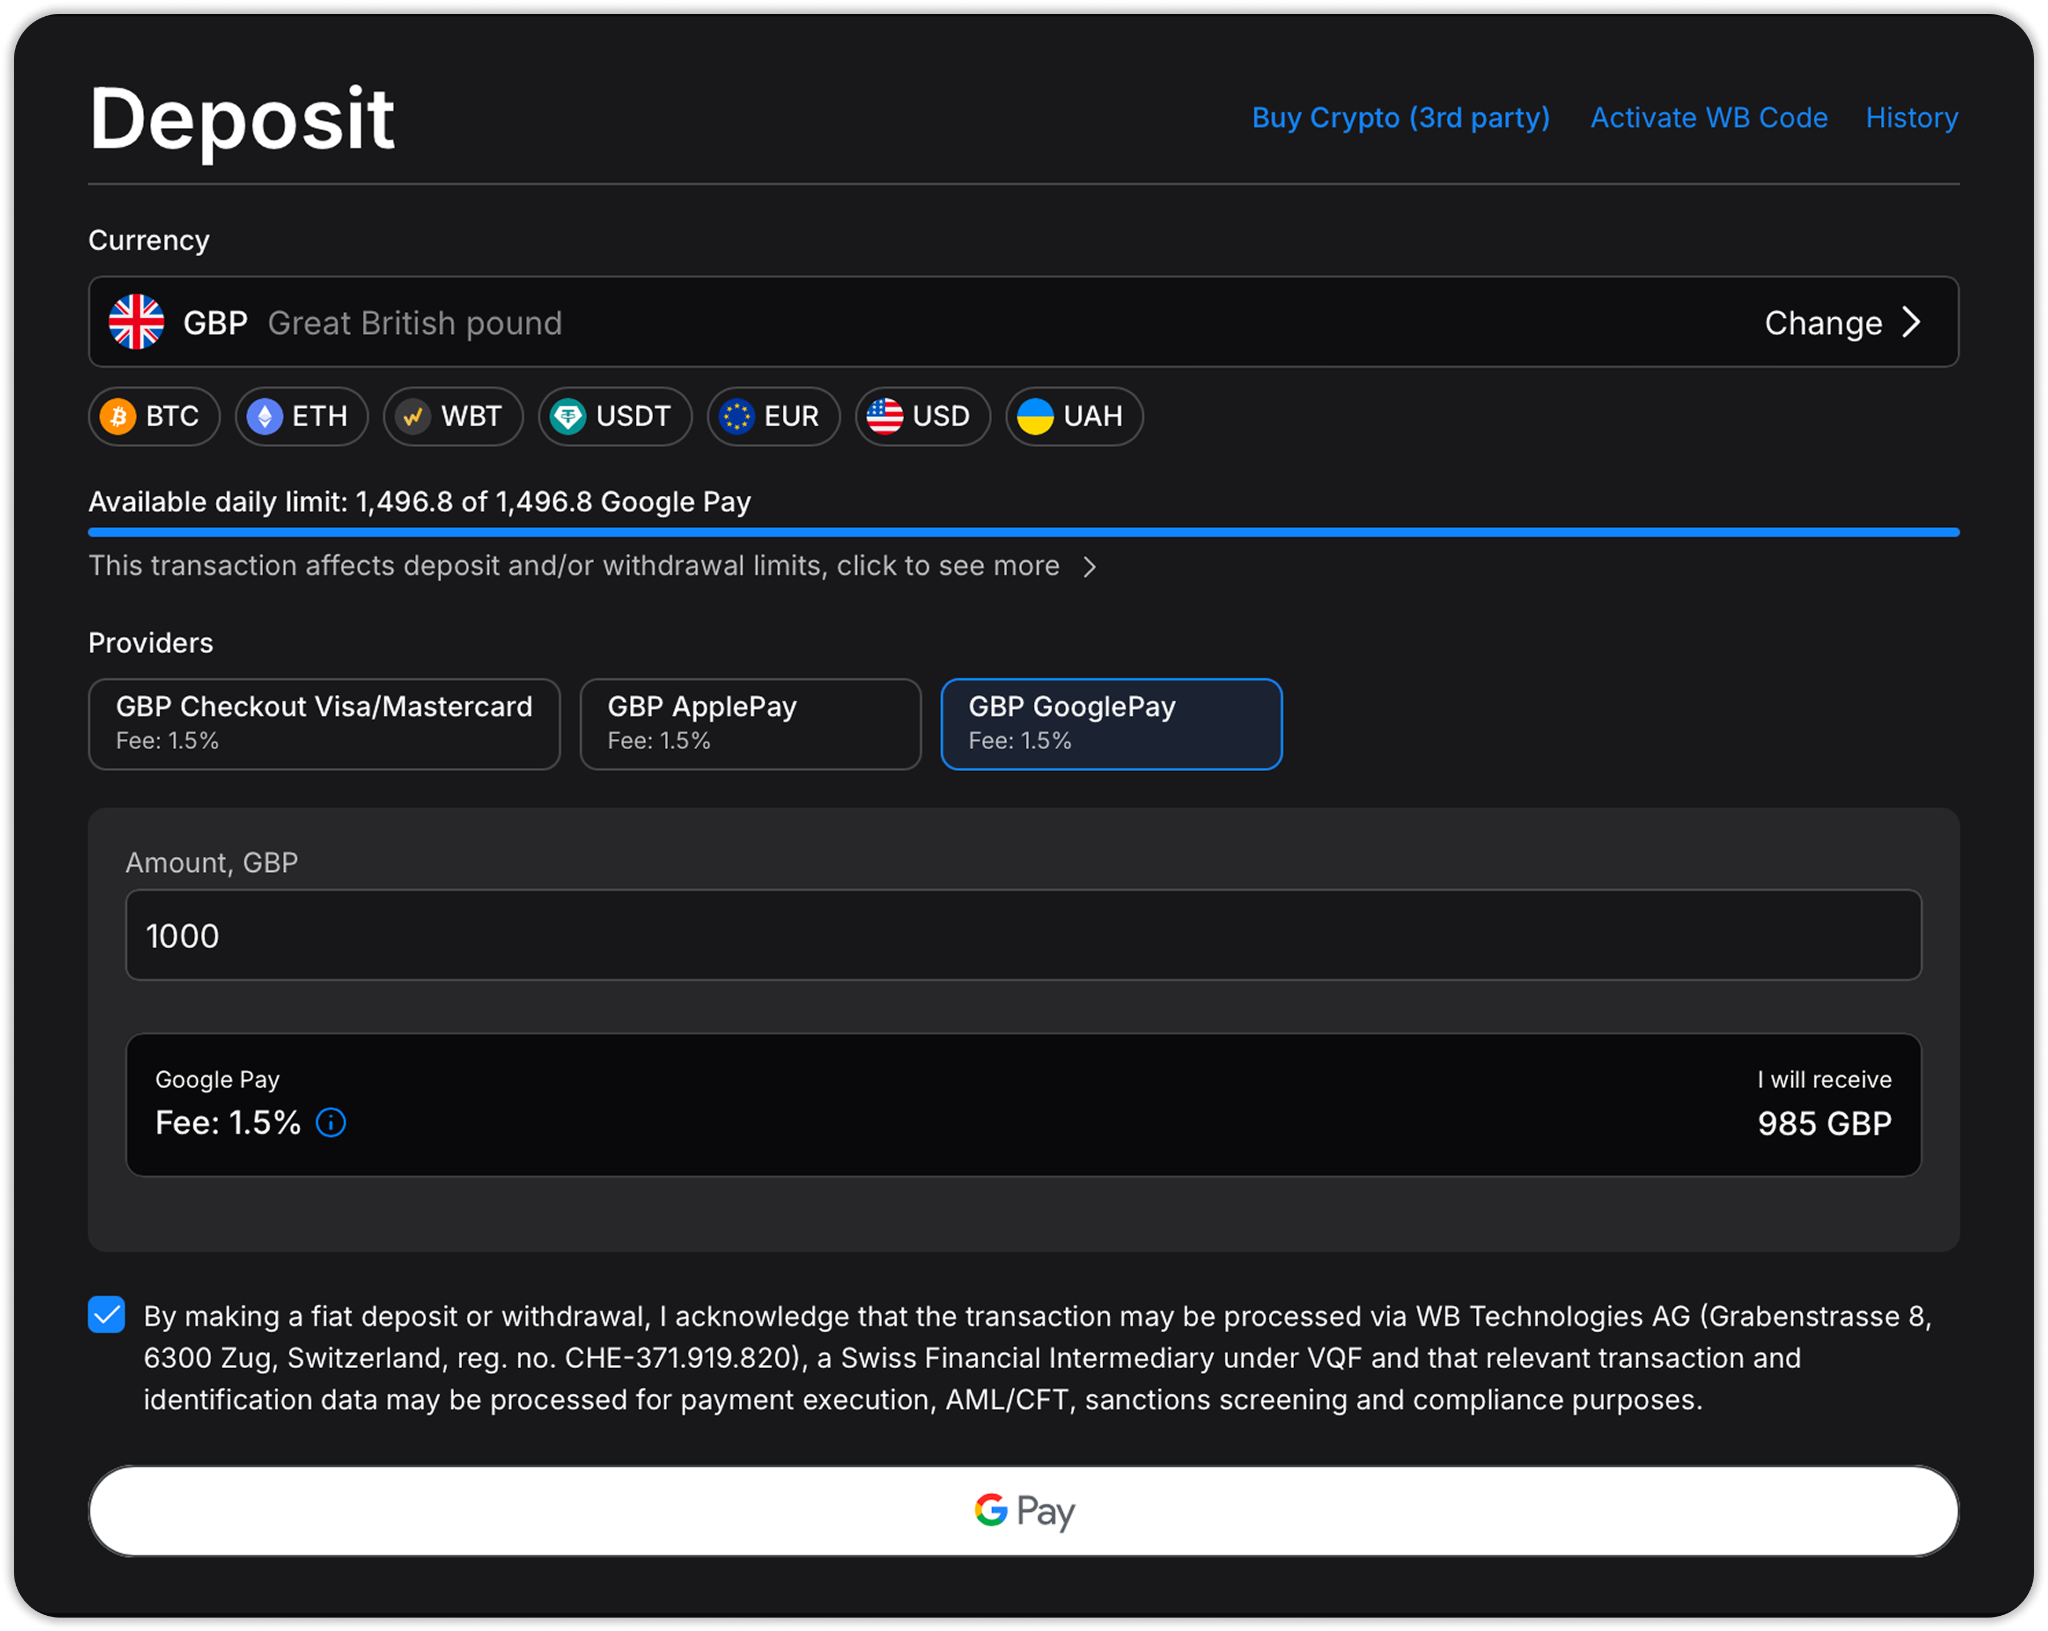This screenshot has height=1631, width=2048.
Task: Open the GBP currency selector field
Action: point(1023,322)
